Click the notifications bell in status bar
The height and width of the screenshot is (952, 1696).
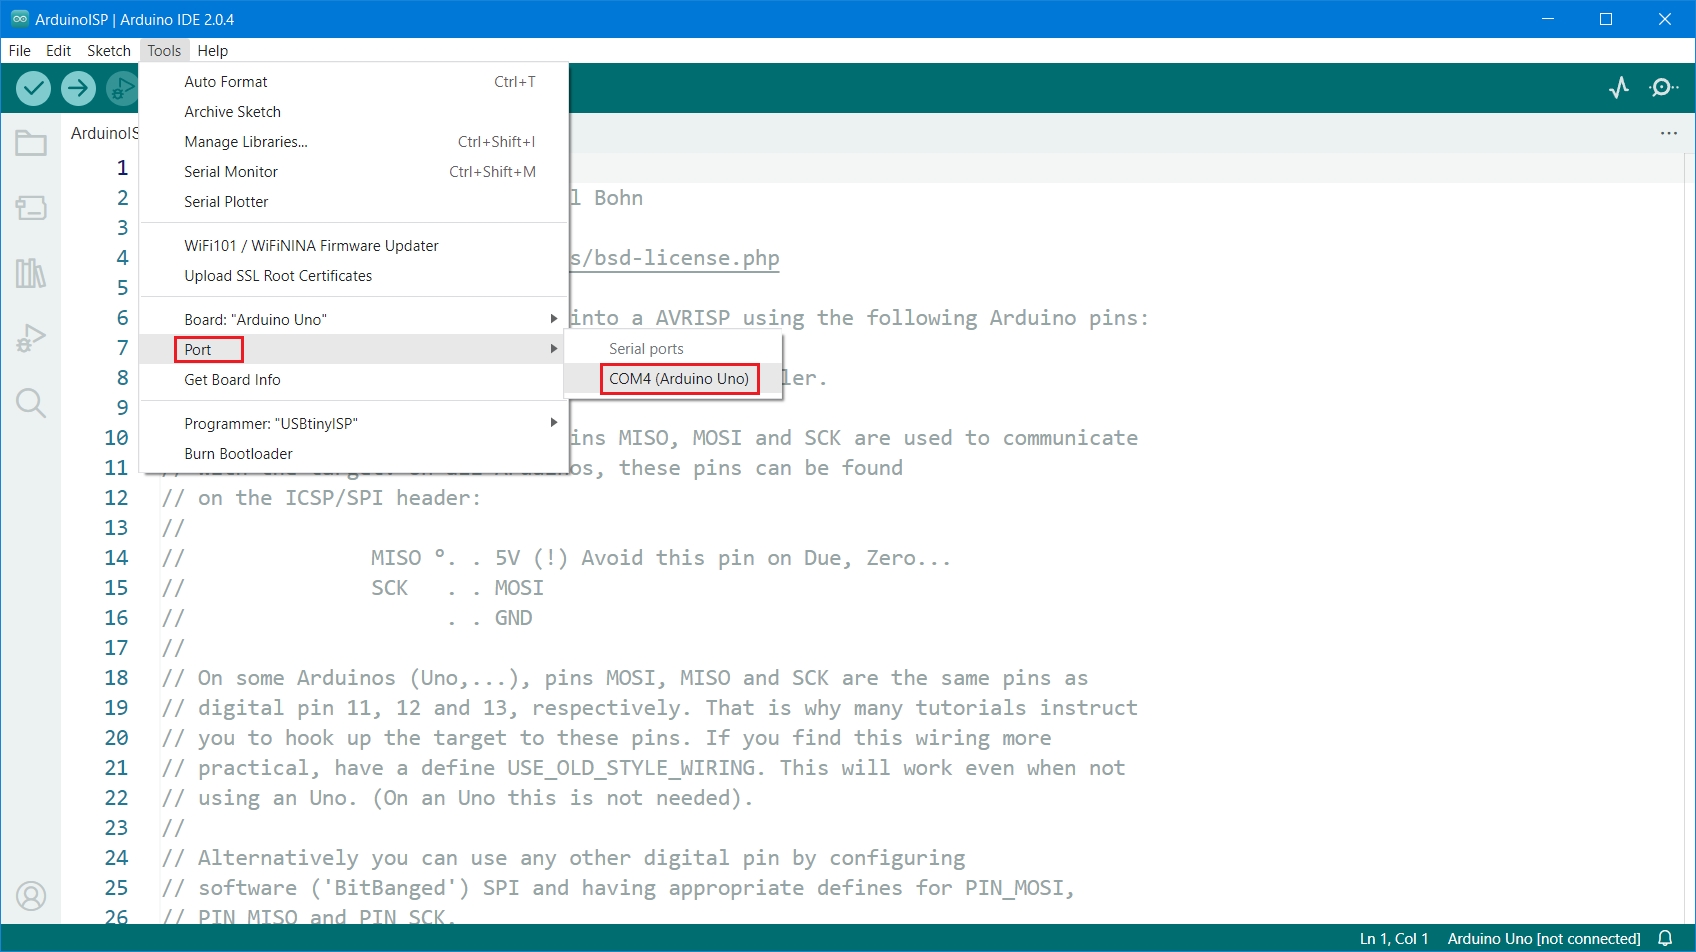pyautogui.click(x=1665, y=938)
